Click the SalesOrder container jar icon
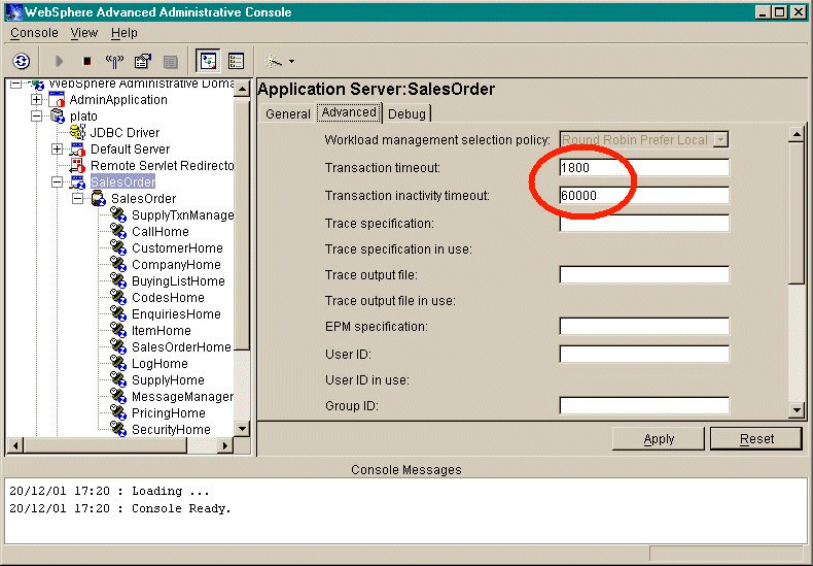This screenshot has width=813, height=566. 98,198
